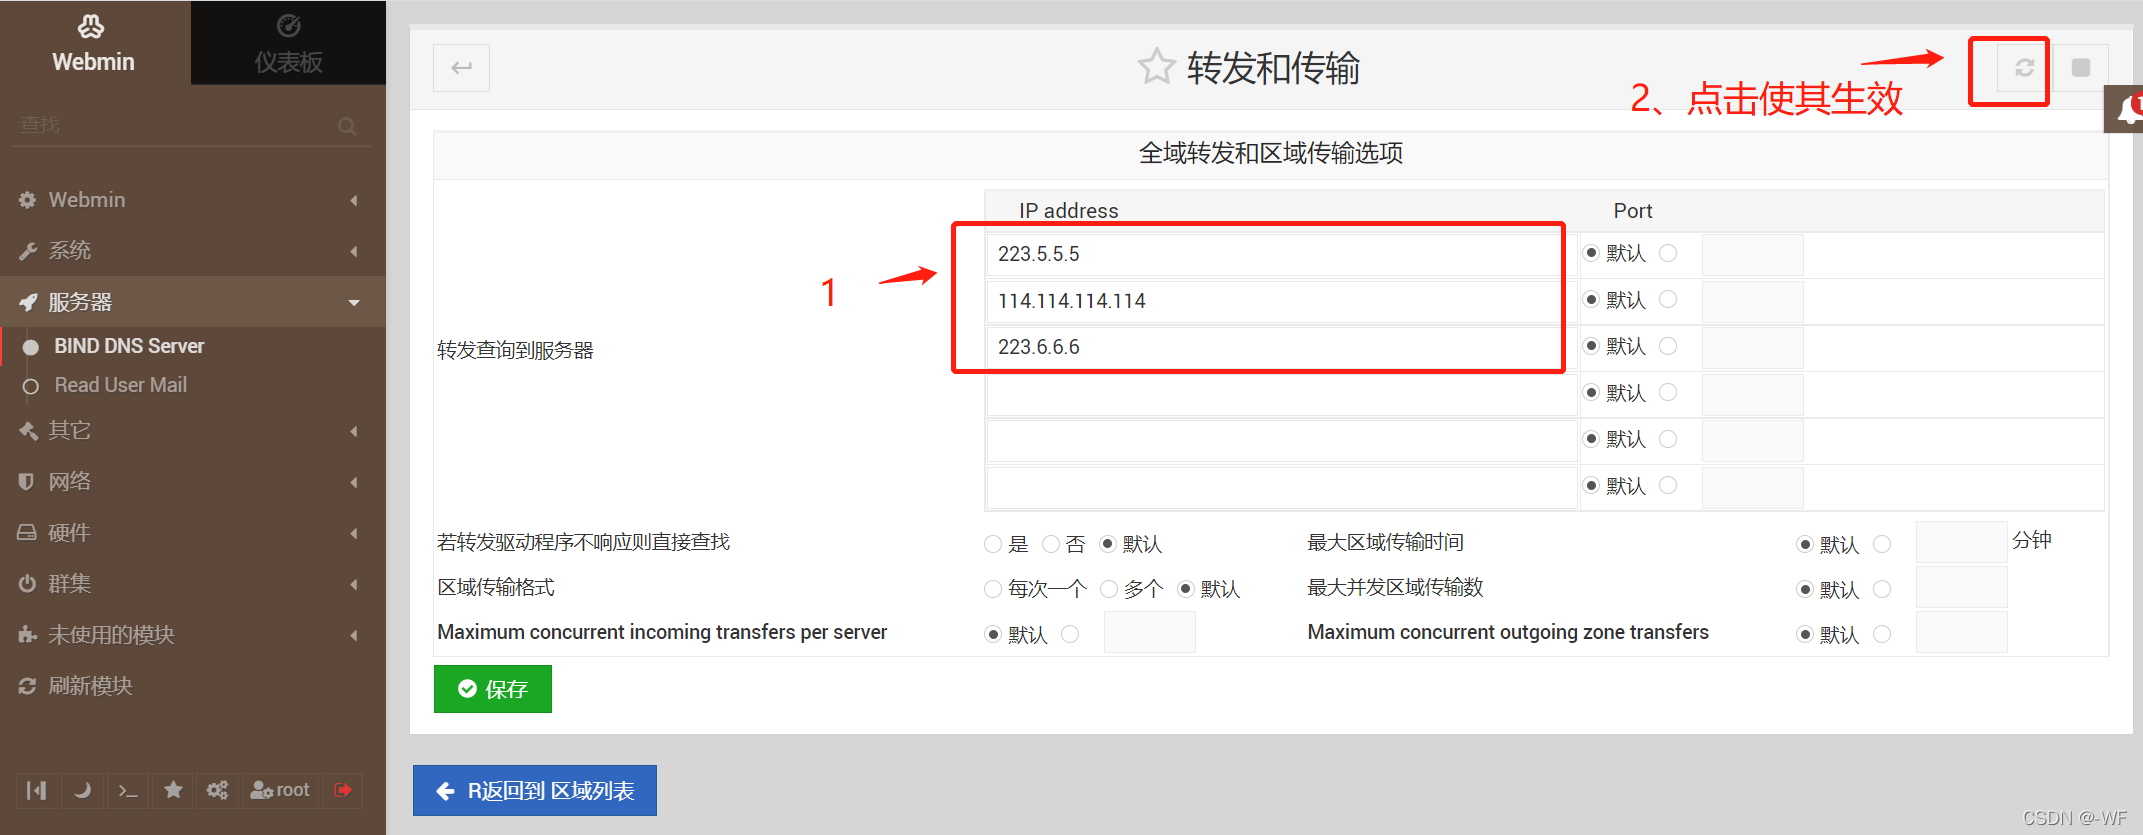Expand the 系统 menu category
Image resolution: width=2143 pixels, height=835 pixels.
coord(193,251)
